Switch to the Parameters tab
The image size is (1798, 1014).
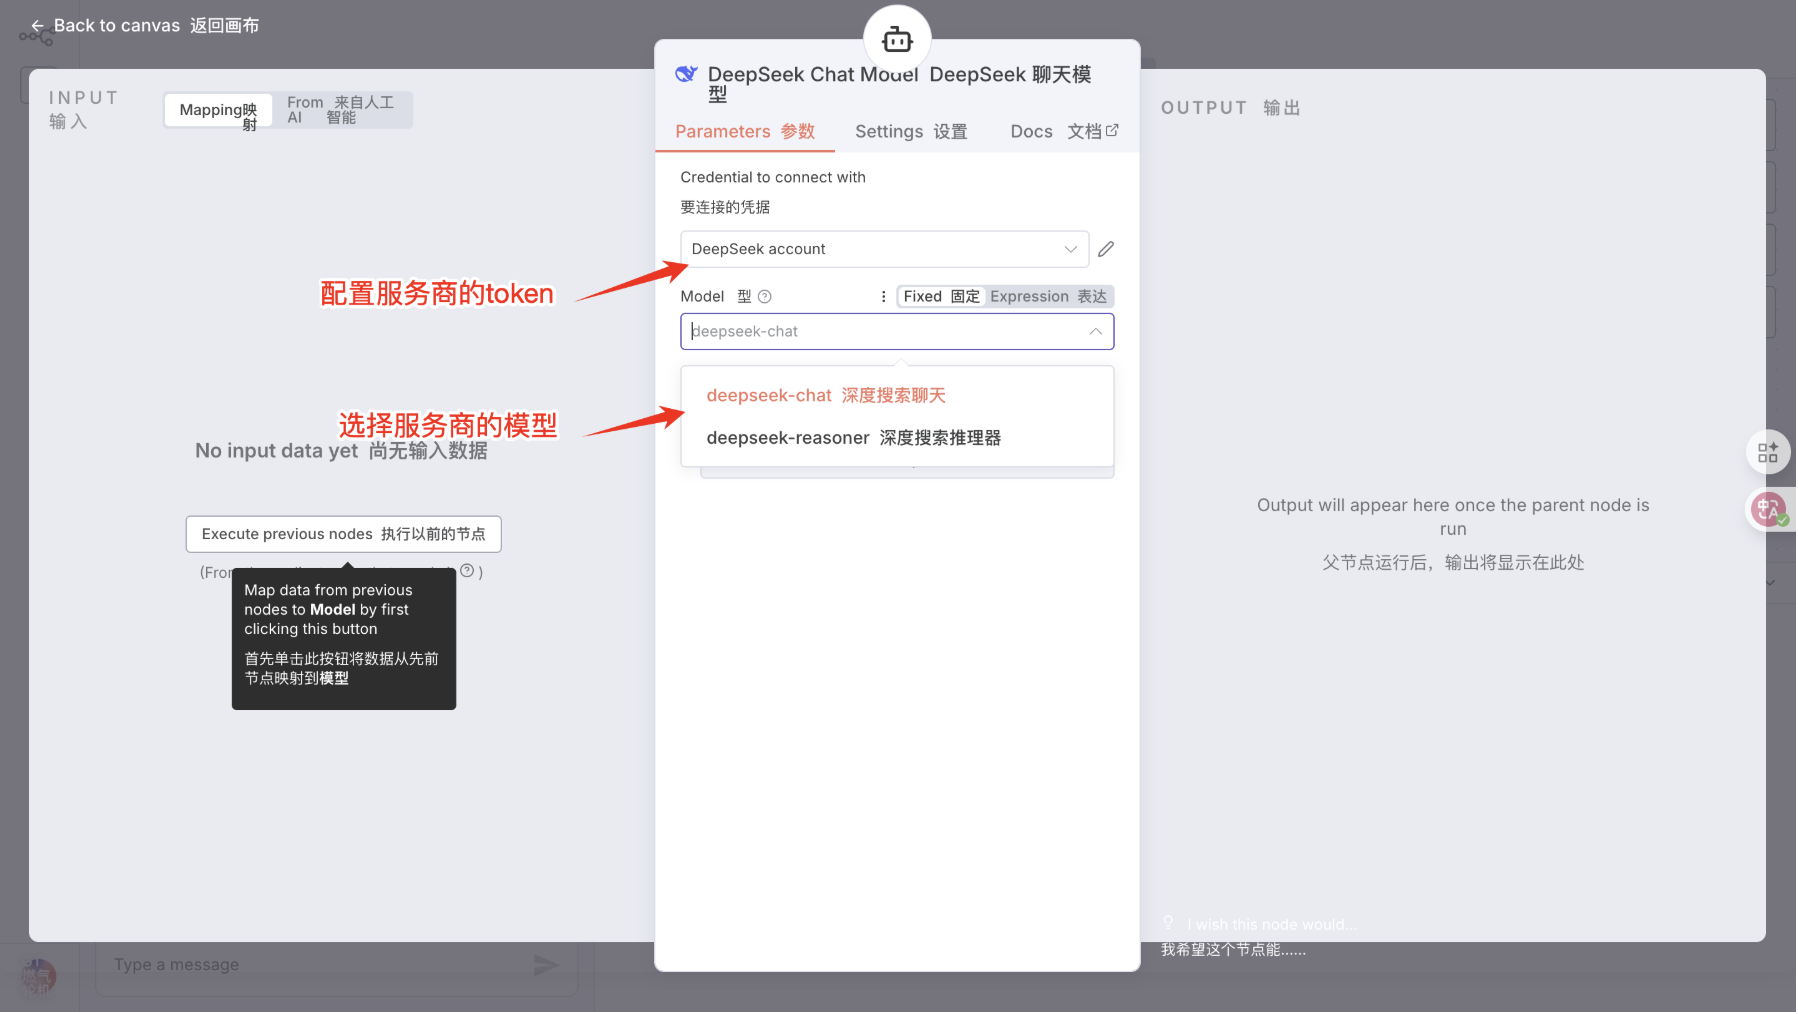coord(745,132)
